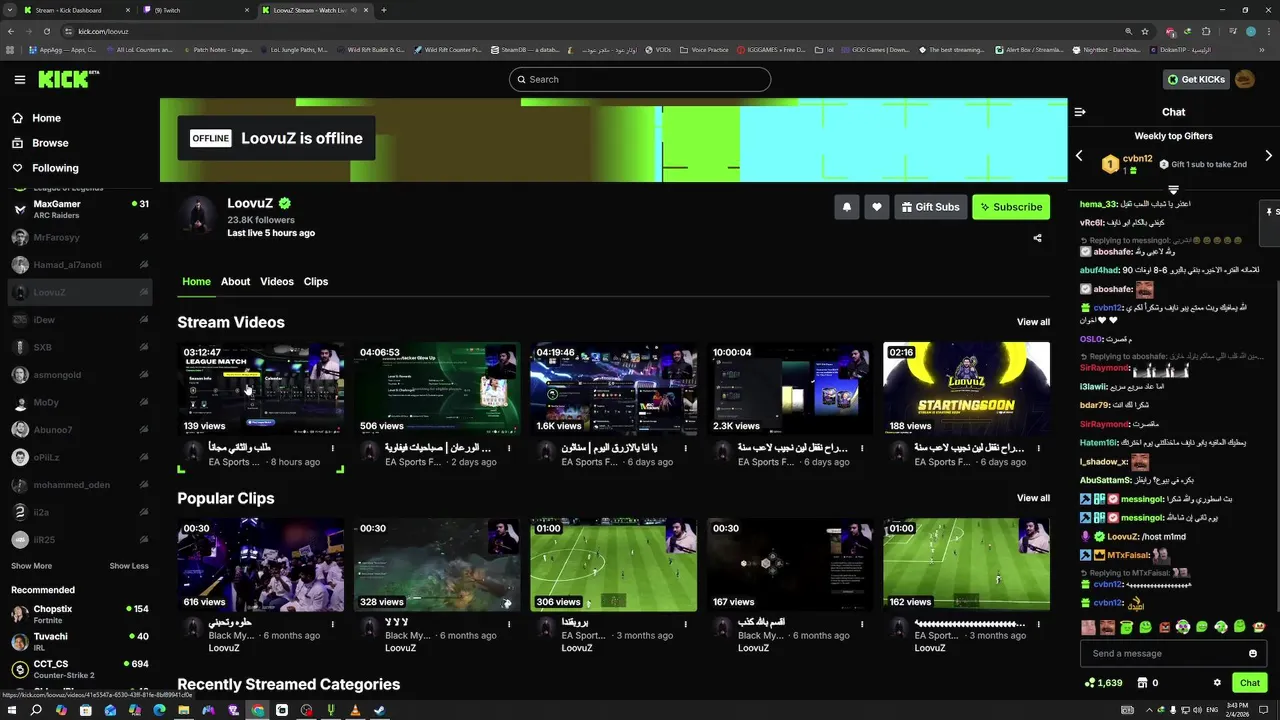
Task: Click Show Less in sidebar
Action: [x=129, y=566]
